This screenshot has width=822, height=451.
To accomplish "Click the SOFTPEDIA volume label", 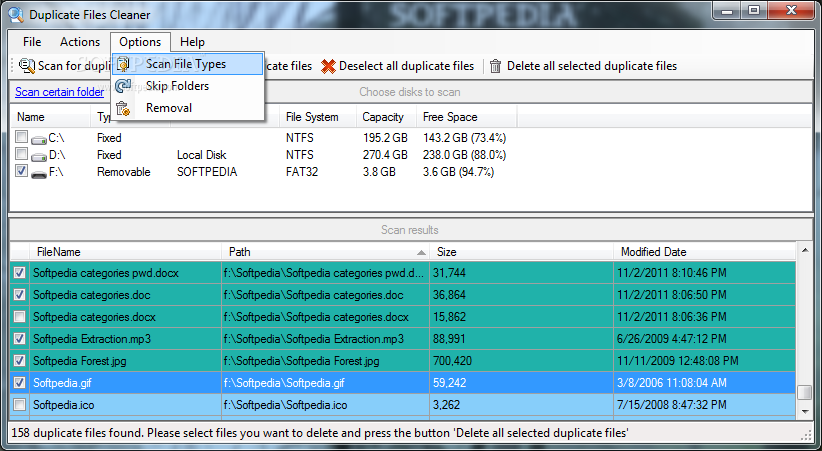I will click(x=207, y=172).
